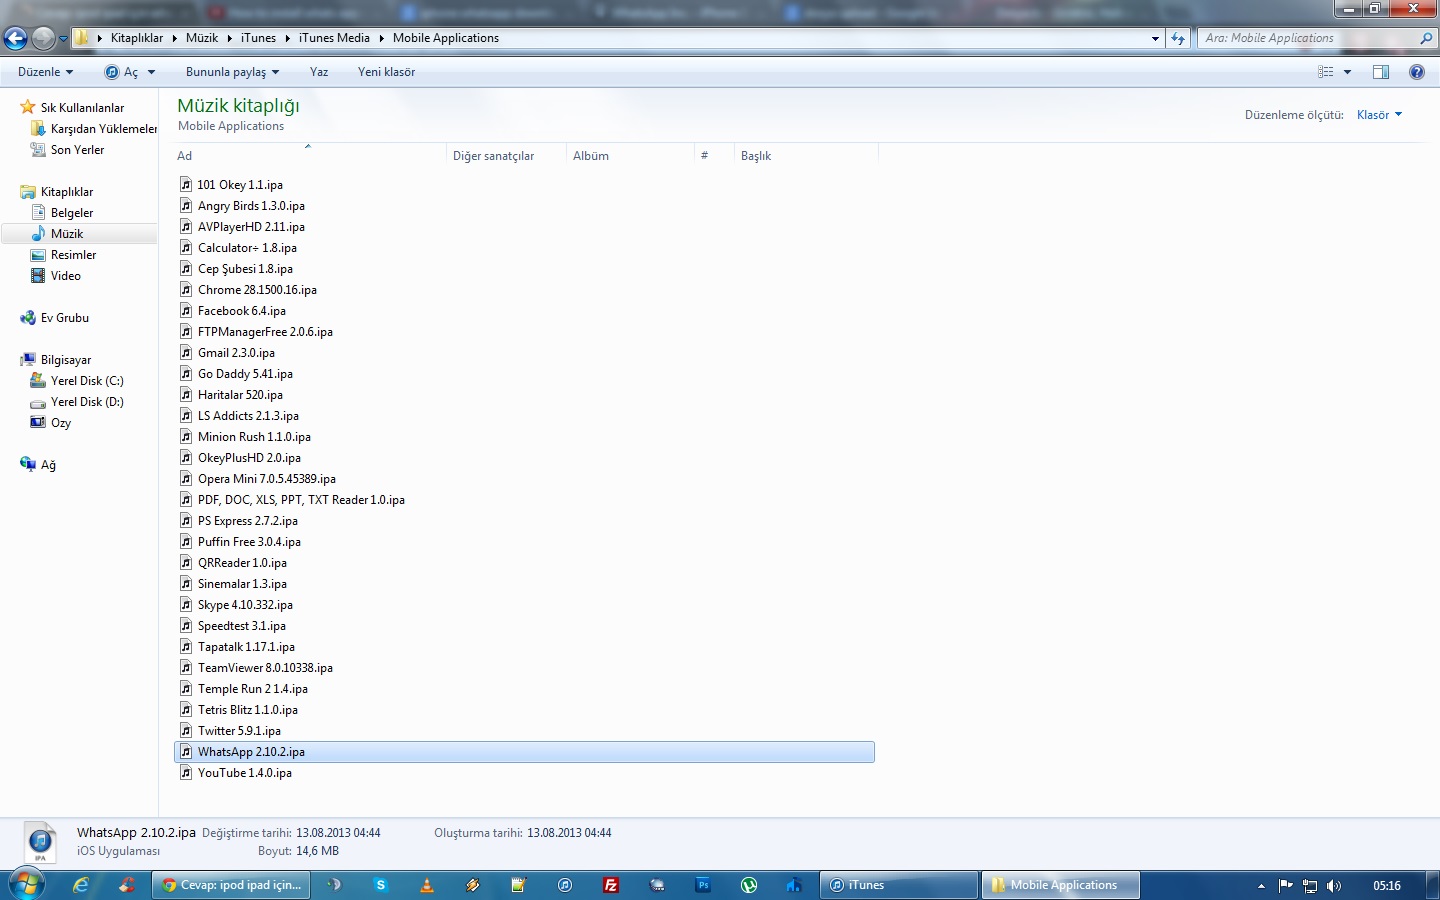Open recent pages dropdown beside navigation arrows
Screen dimensions: 1440x900
pyautogui.click(x=64, y=39)
